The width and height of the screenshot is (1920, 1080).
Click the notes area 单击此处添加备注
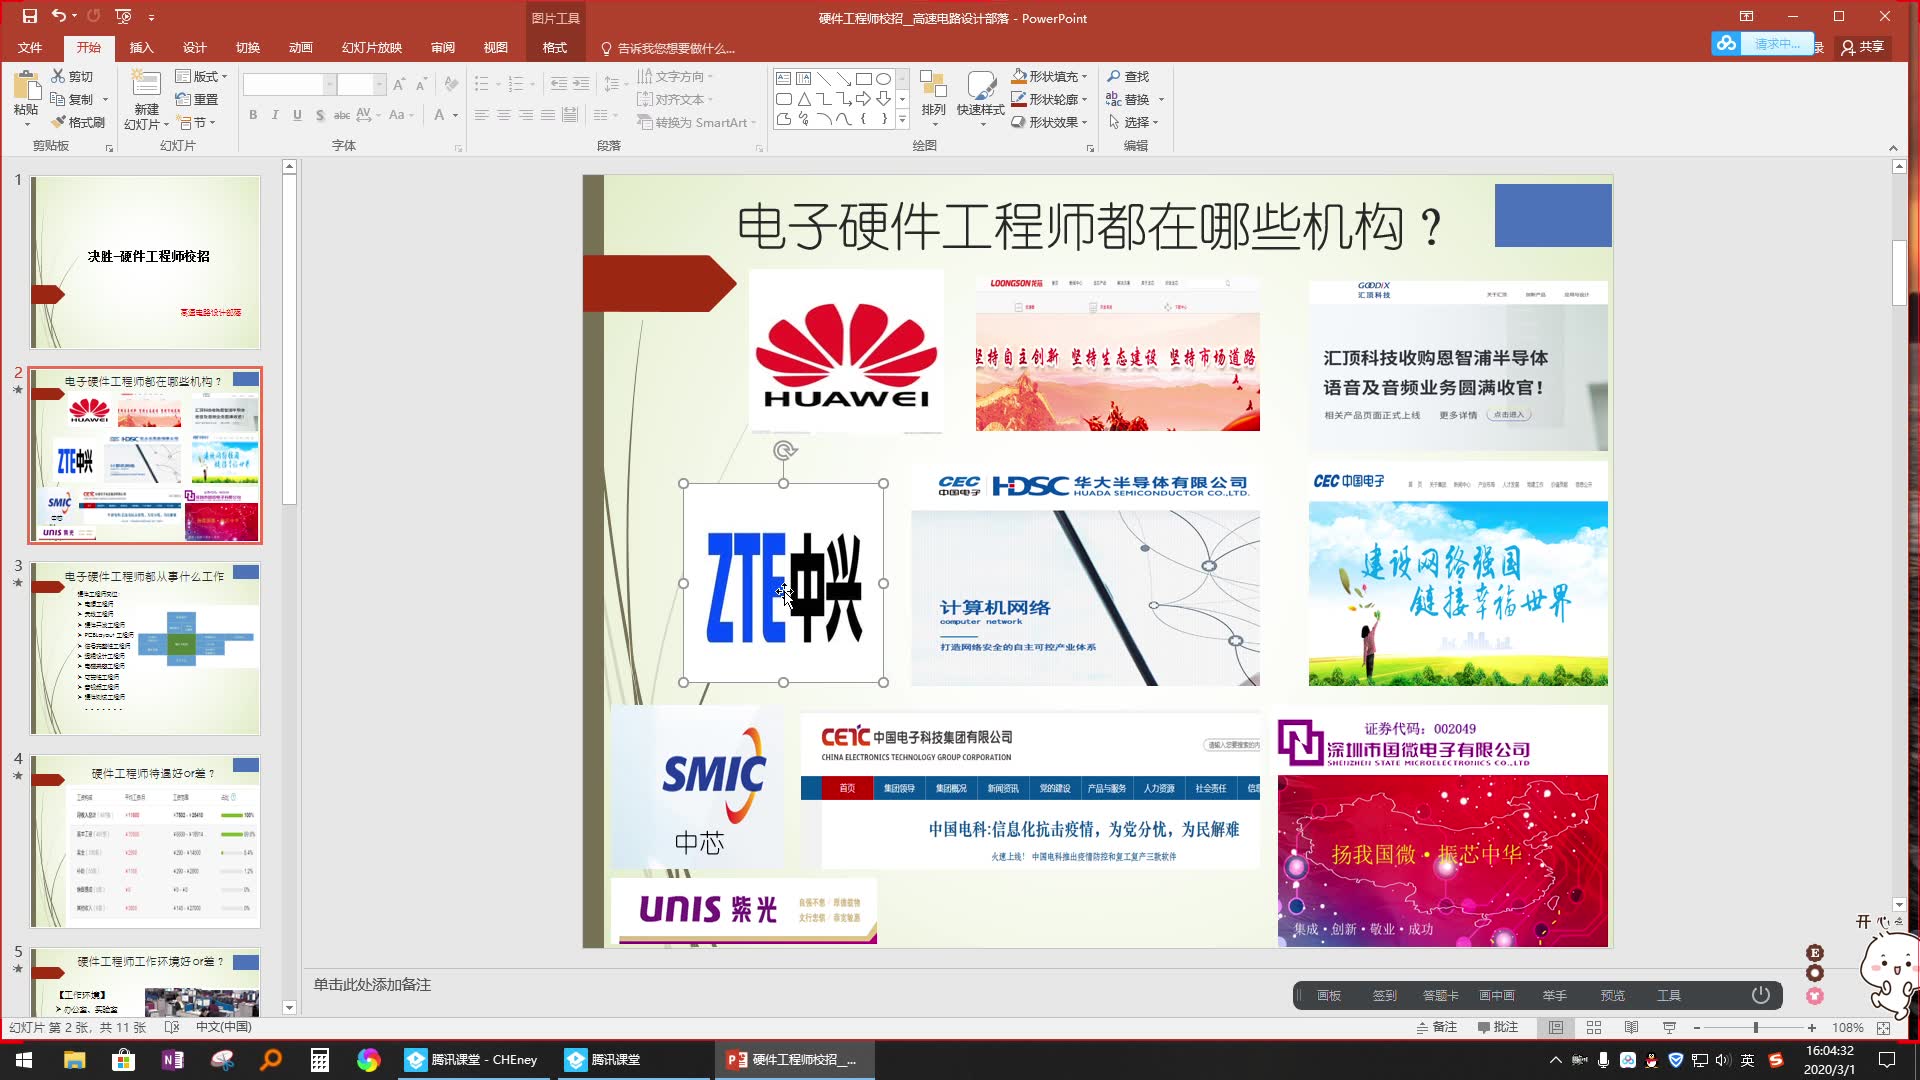[372, 985]
